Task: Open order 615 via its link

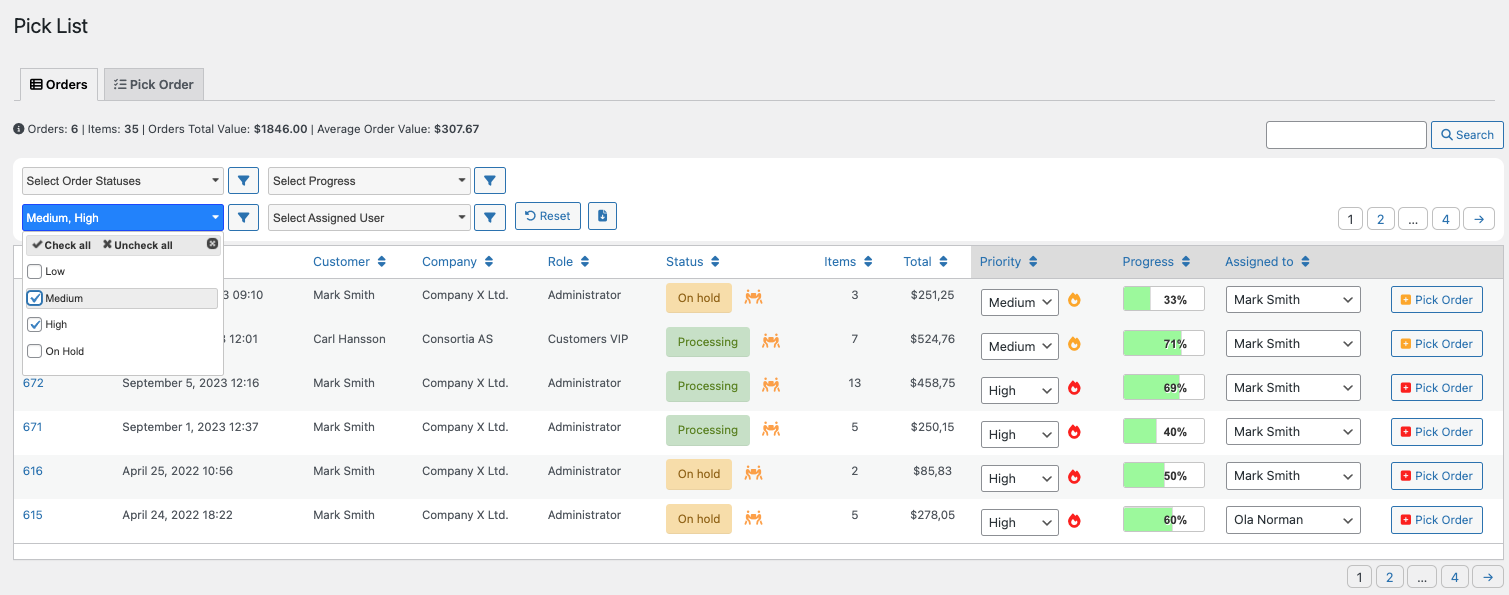Action: pyautogui.click(x=33, y=514)
